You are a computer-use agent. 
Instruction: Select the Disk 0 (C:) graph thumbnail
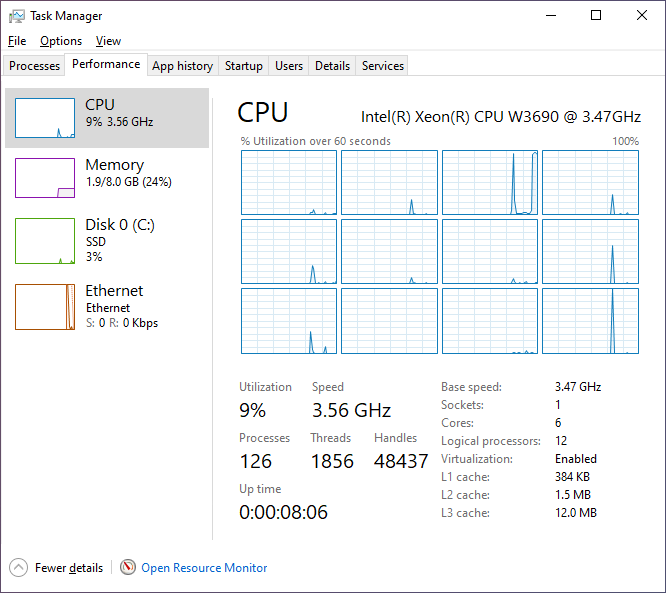[x=45, y=241]
